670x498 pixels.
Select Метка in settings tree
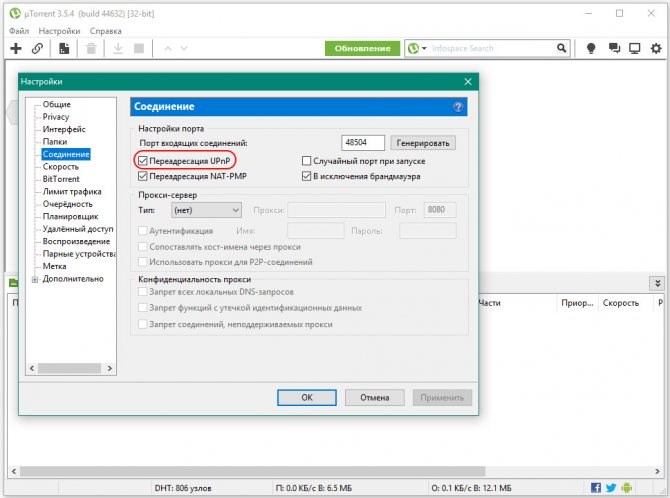point(54,266)
